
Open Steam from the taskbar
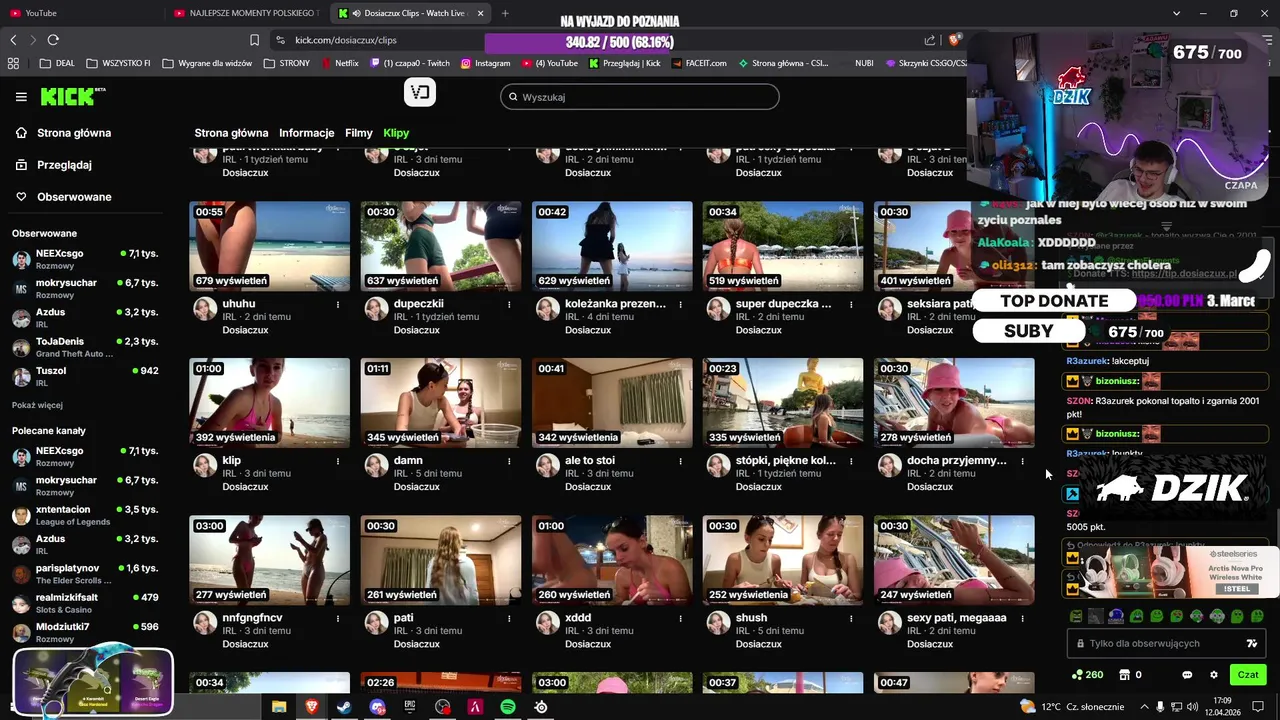pyautogui.click(x=344, y=707)
